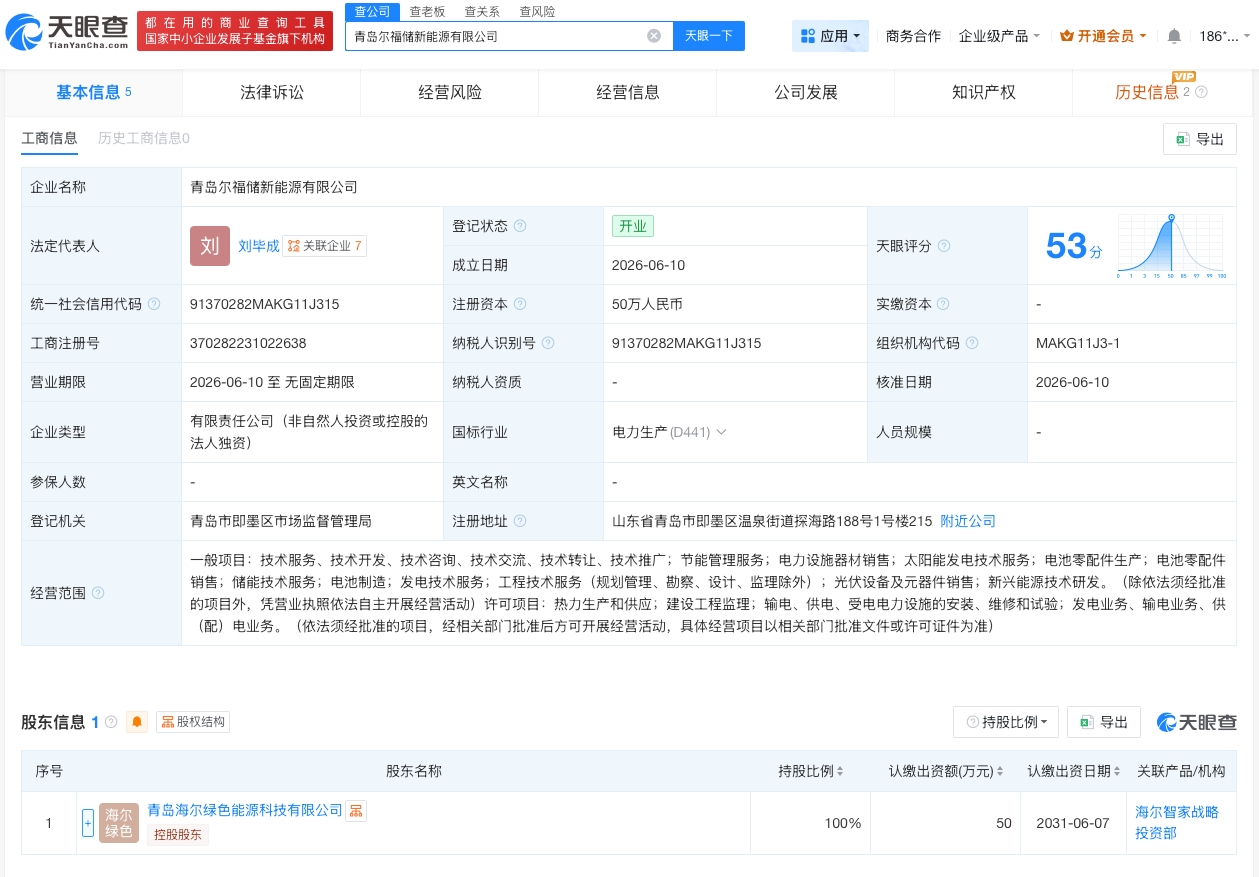1259x877 pixels.
Task: Click the TianYanCha logo
Action: (66, 32)
